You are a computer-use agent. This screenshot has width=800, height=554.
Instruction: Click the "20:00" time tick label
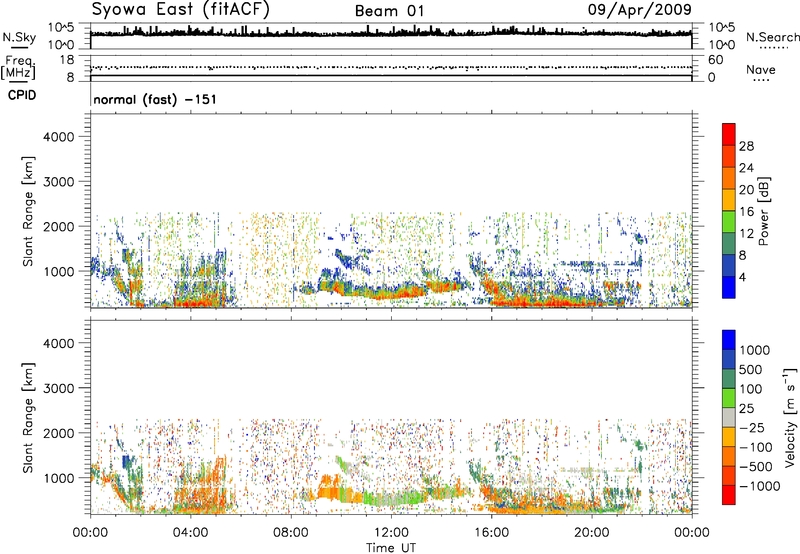pos(591,533)
